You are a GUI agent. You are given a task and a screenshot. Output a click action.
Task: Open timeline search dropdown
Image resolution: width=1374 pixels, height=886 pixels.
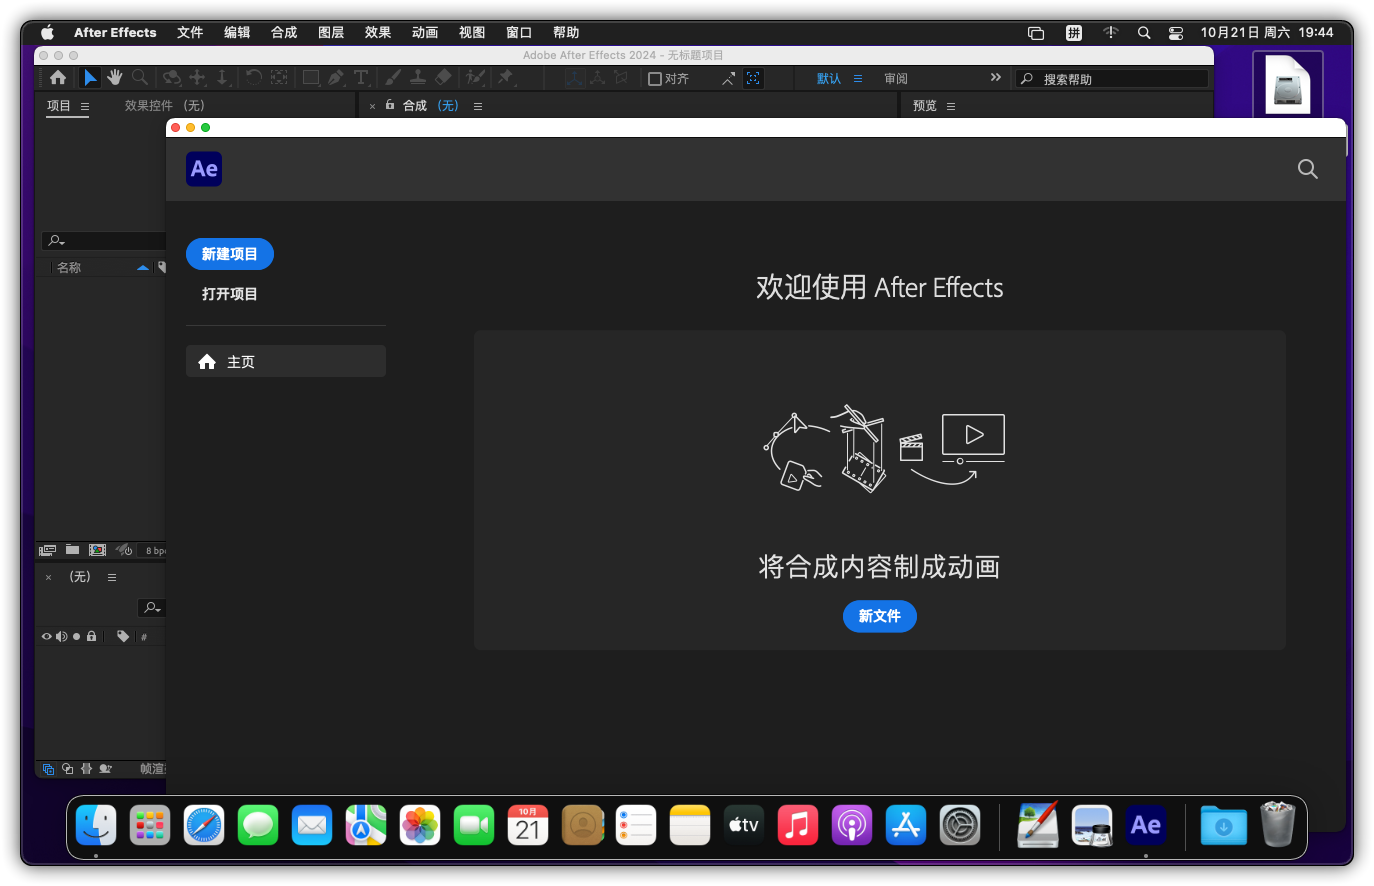pos(151,608)
